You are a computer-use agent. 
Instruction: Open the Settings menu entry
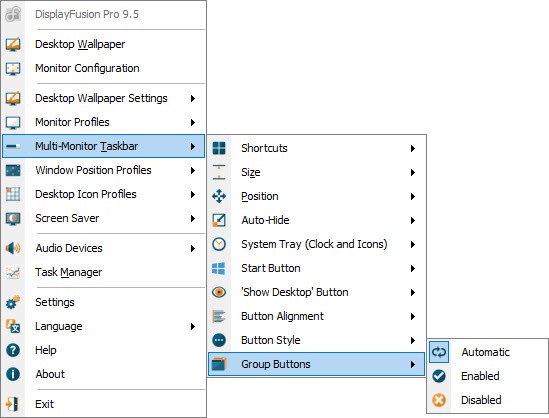104,302
